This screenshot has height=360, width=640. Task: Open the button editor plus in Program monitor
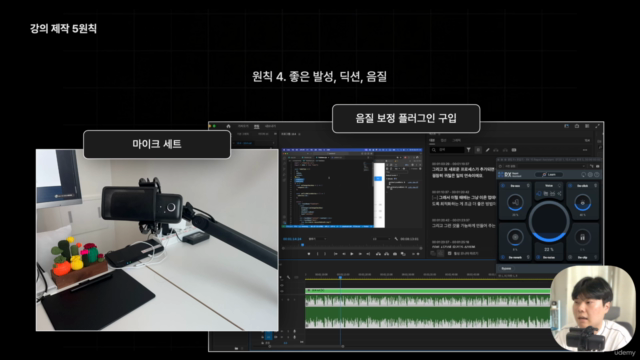(x=418, y=254)
